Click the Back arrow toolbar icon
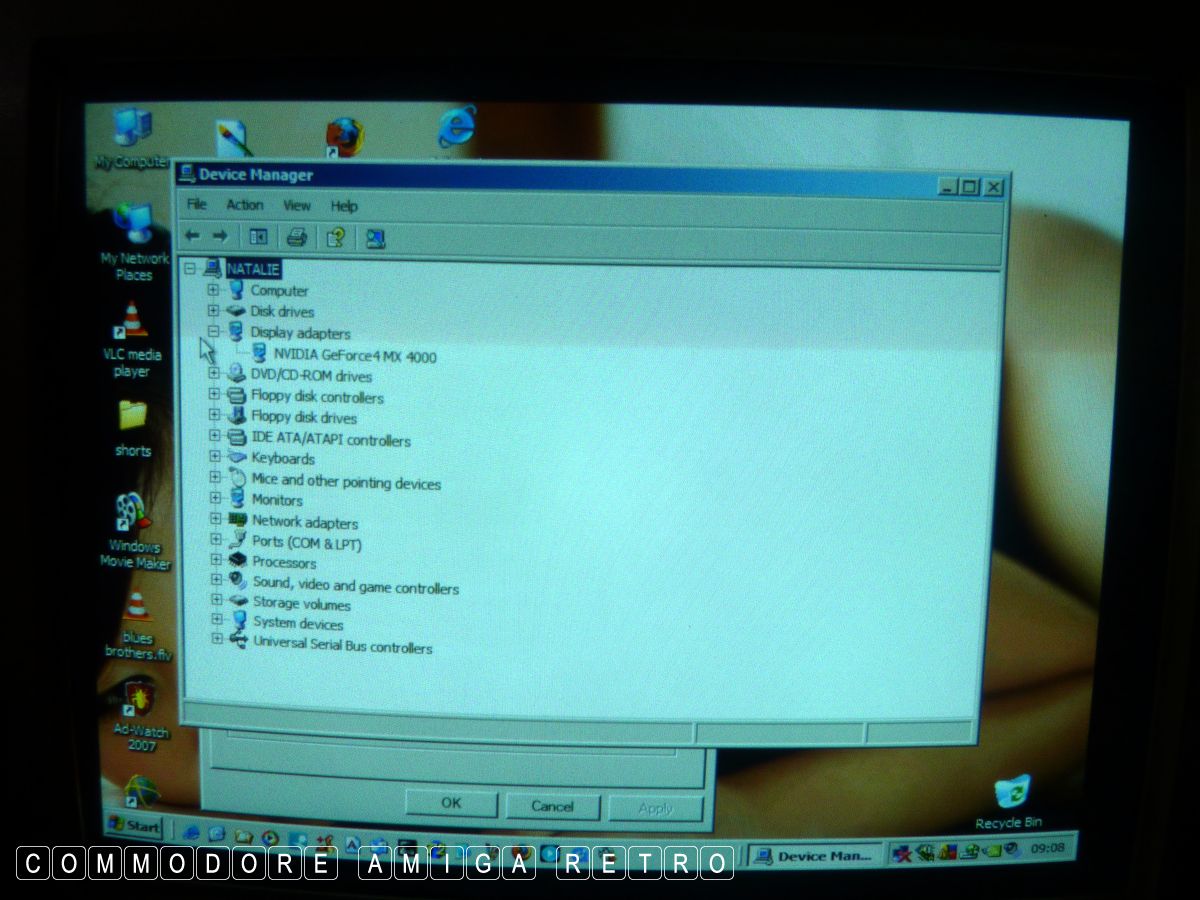Screen dimensions: 1200x900 pyautogui.click(x=193, y=237)
